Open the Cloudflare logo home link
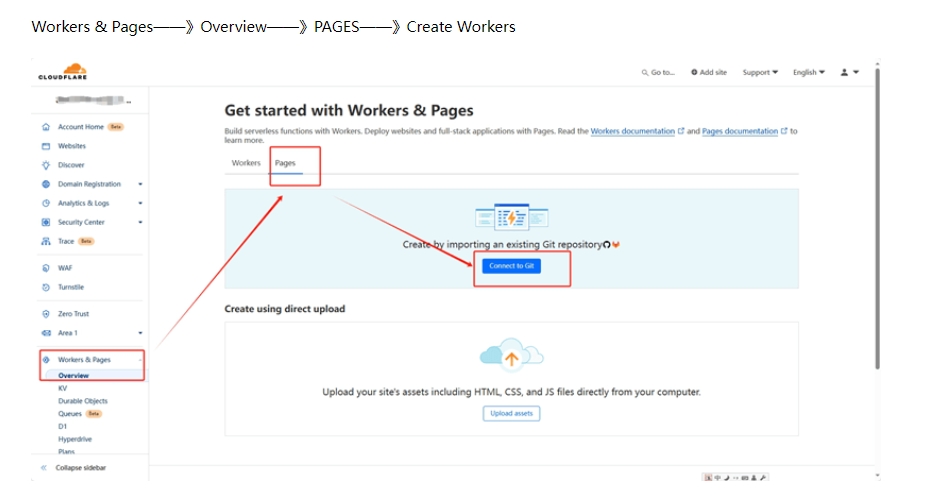Viewport: 944px width, 497px height. (63, 72)
